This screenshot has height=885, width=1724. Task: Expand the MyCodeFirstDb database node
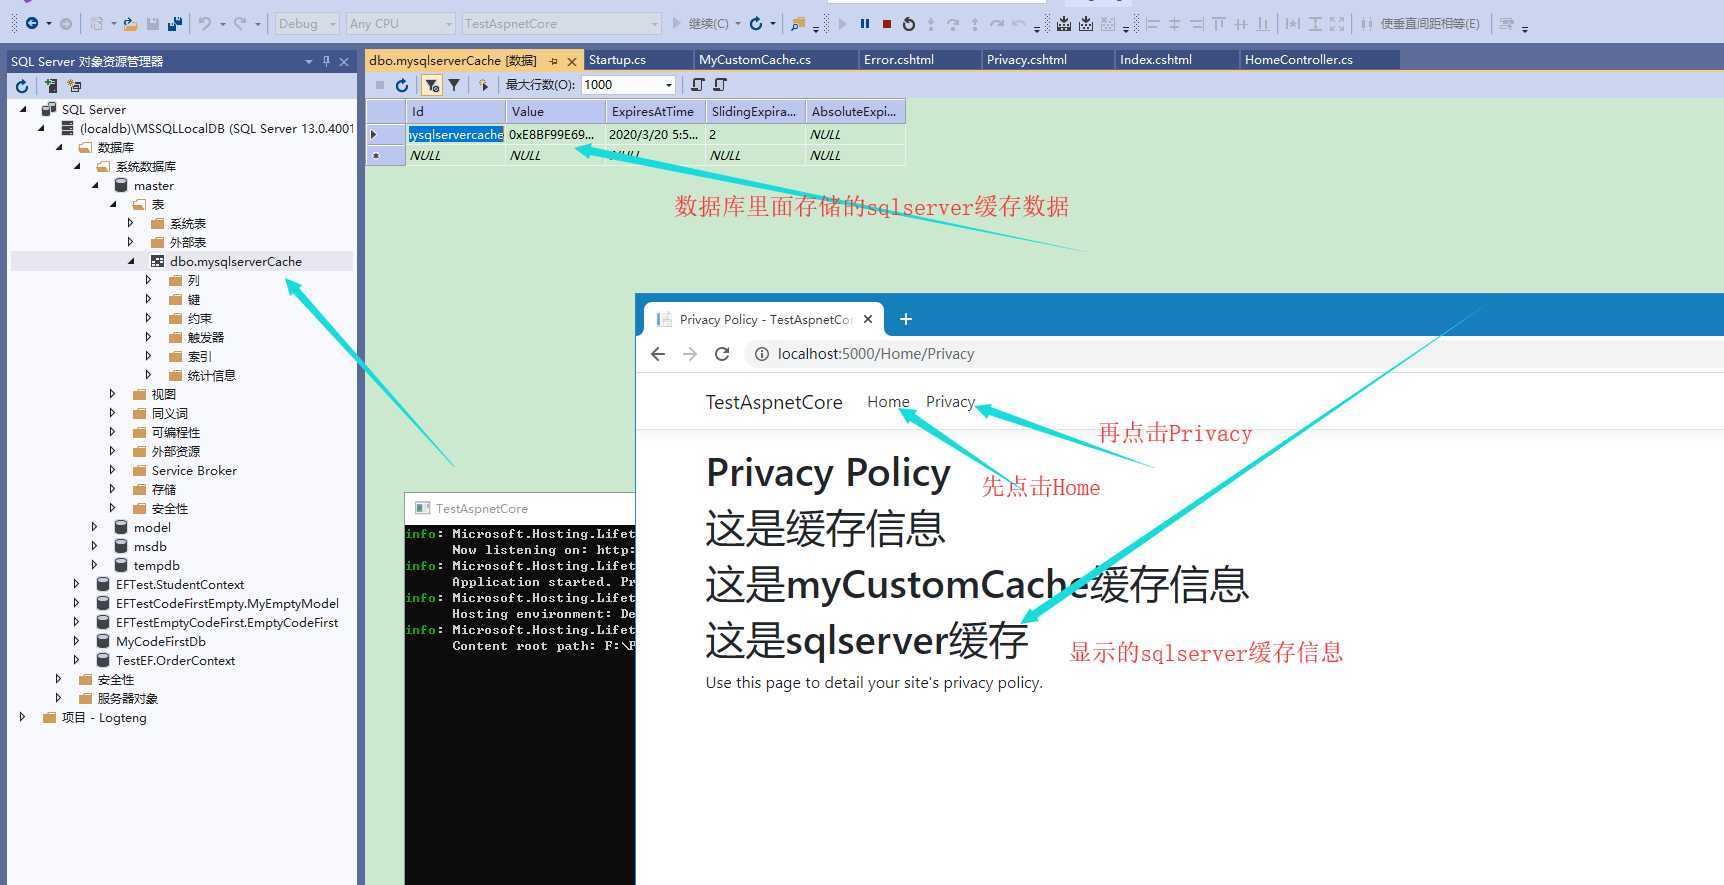tap(77, 641)
